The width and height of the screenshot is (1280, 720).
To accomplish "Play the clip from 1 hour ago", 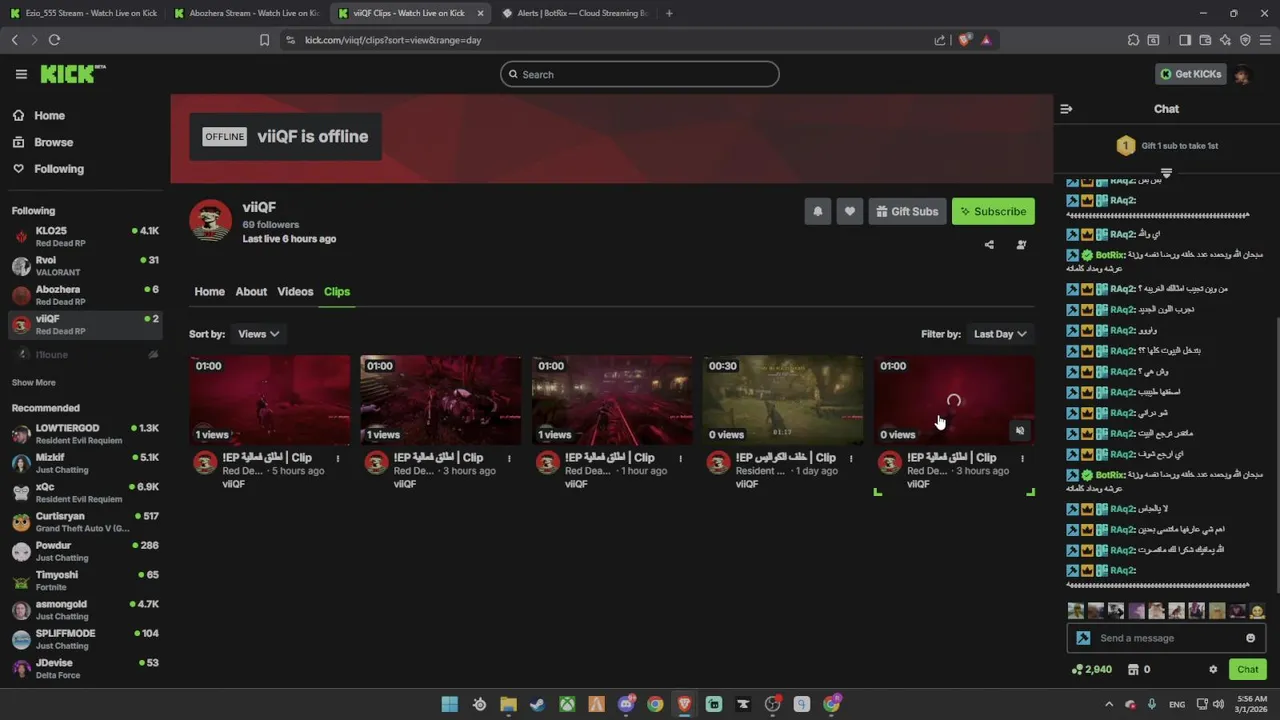I will pos(612,400).
